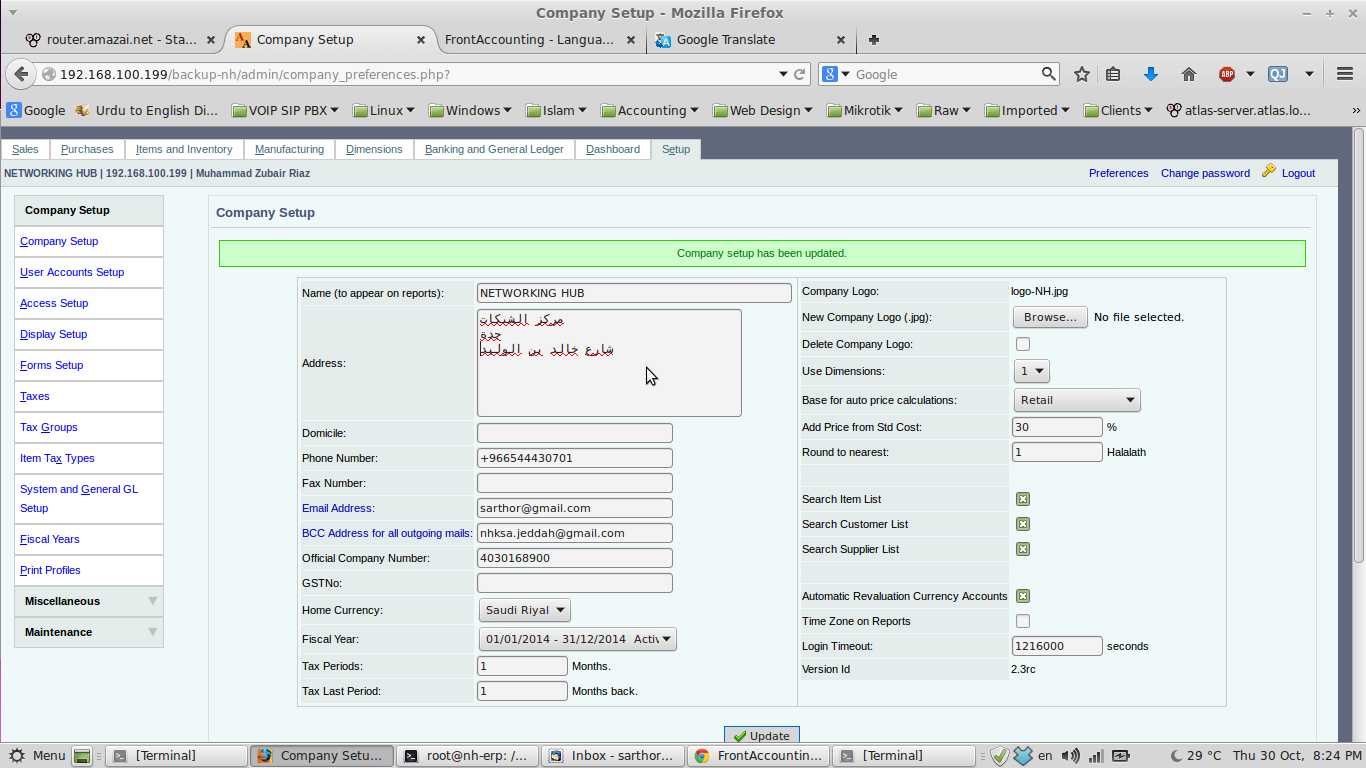The width and height of the screenshot is (1366, 768).
Task: Click the vertical page scrollbar
Action: pos(1358,345)
